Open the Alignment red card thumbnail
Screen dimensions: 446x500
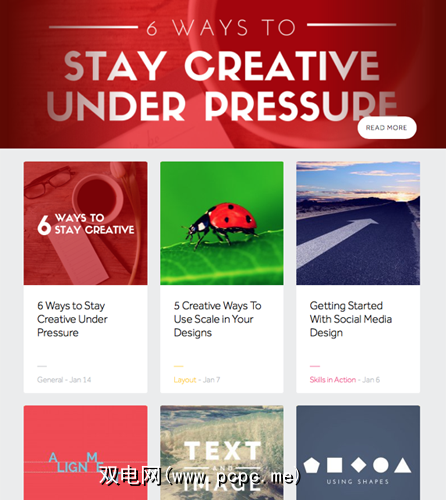click(85, 453)
